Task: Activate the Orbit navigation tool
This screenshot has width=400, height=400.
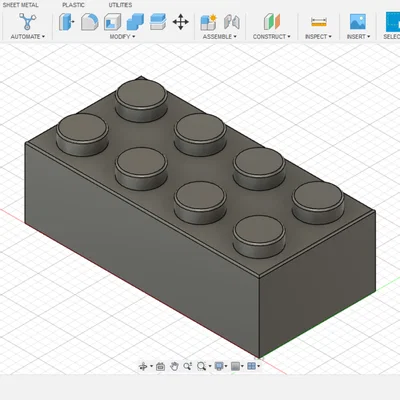Action: 143,366
